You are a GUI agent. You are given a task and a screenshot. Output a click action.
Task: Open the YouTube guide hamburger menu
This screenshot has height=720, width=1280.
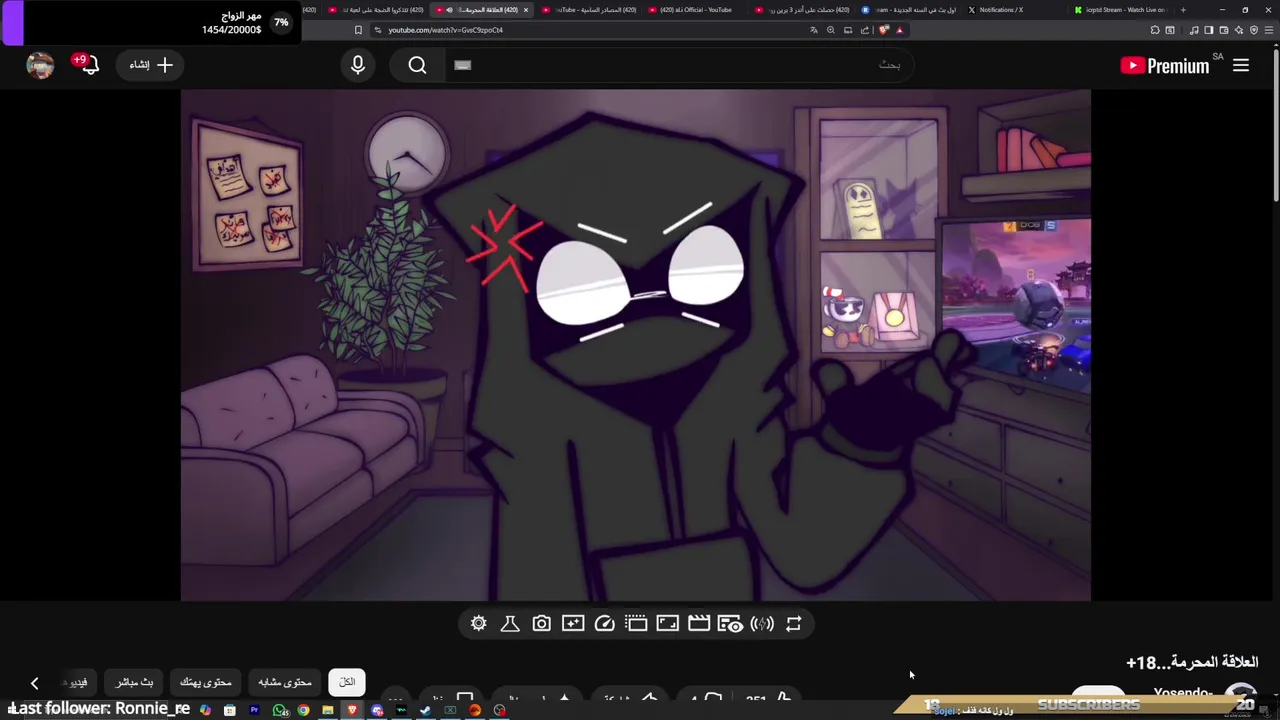coord(1241,65)
